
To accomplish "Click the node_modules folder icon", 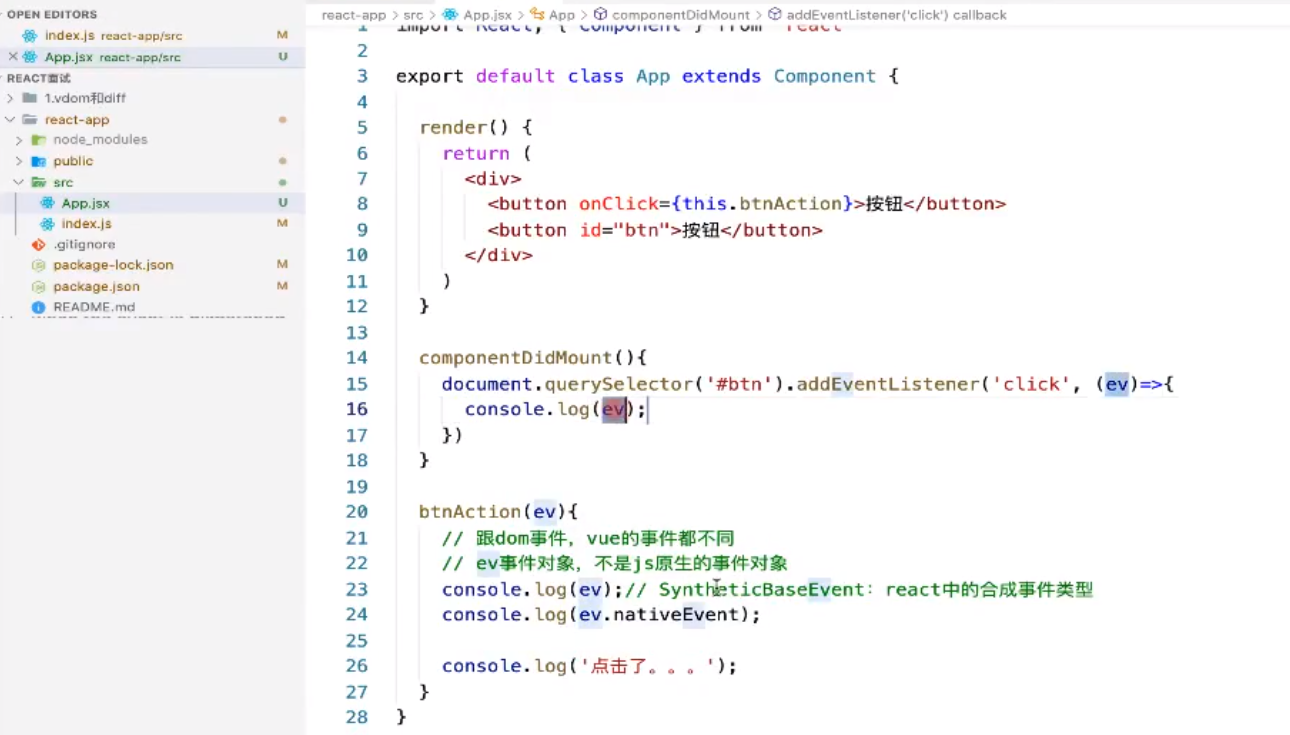I will coord(39,140).
